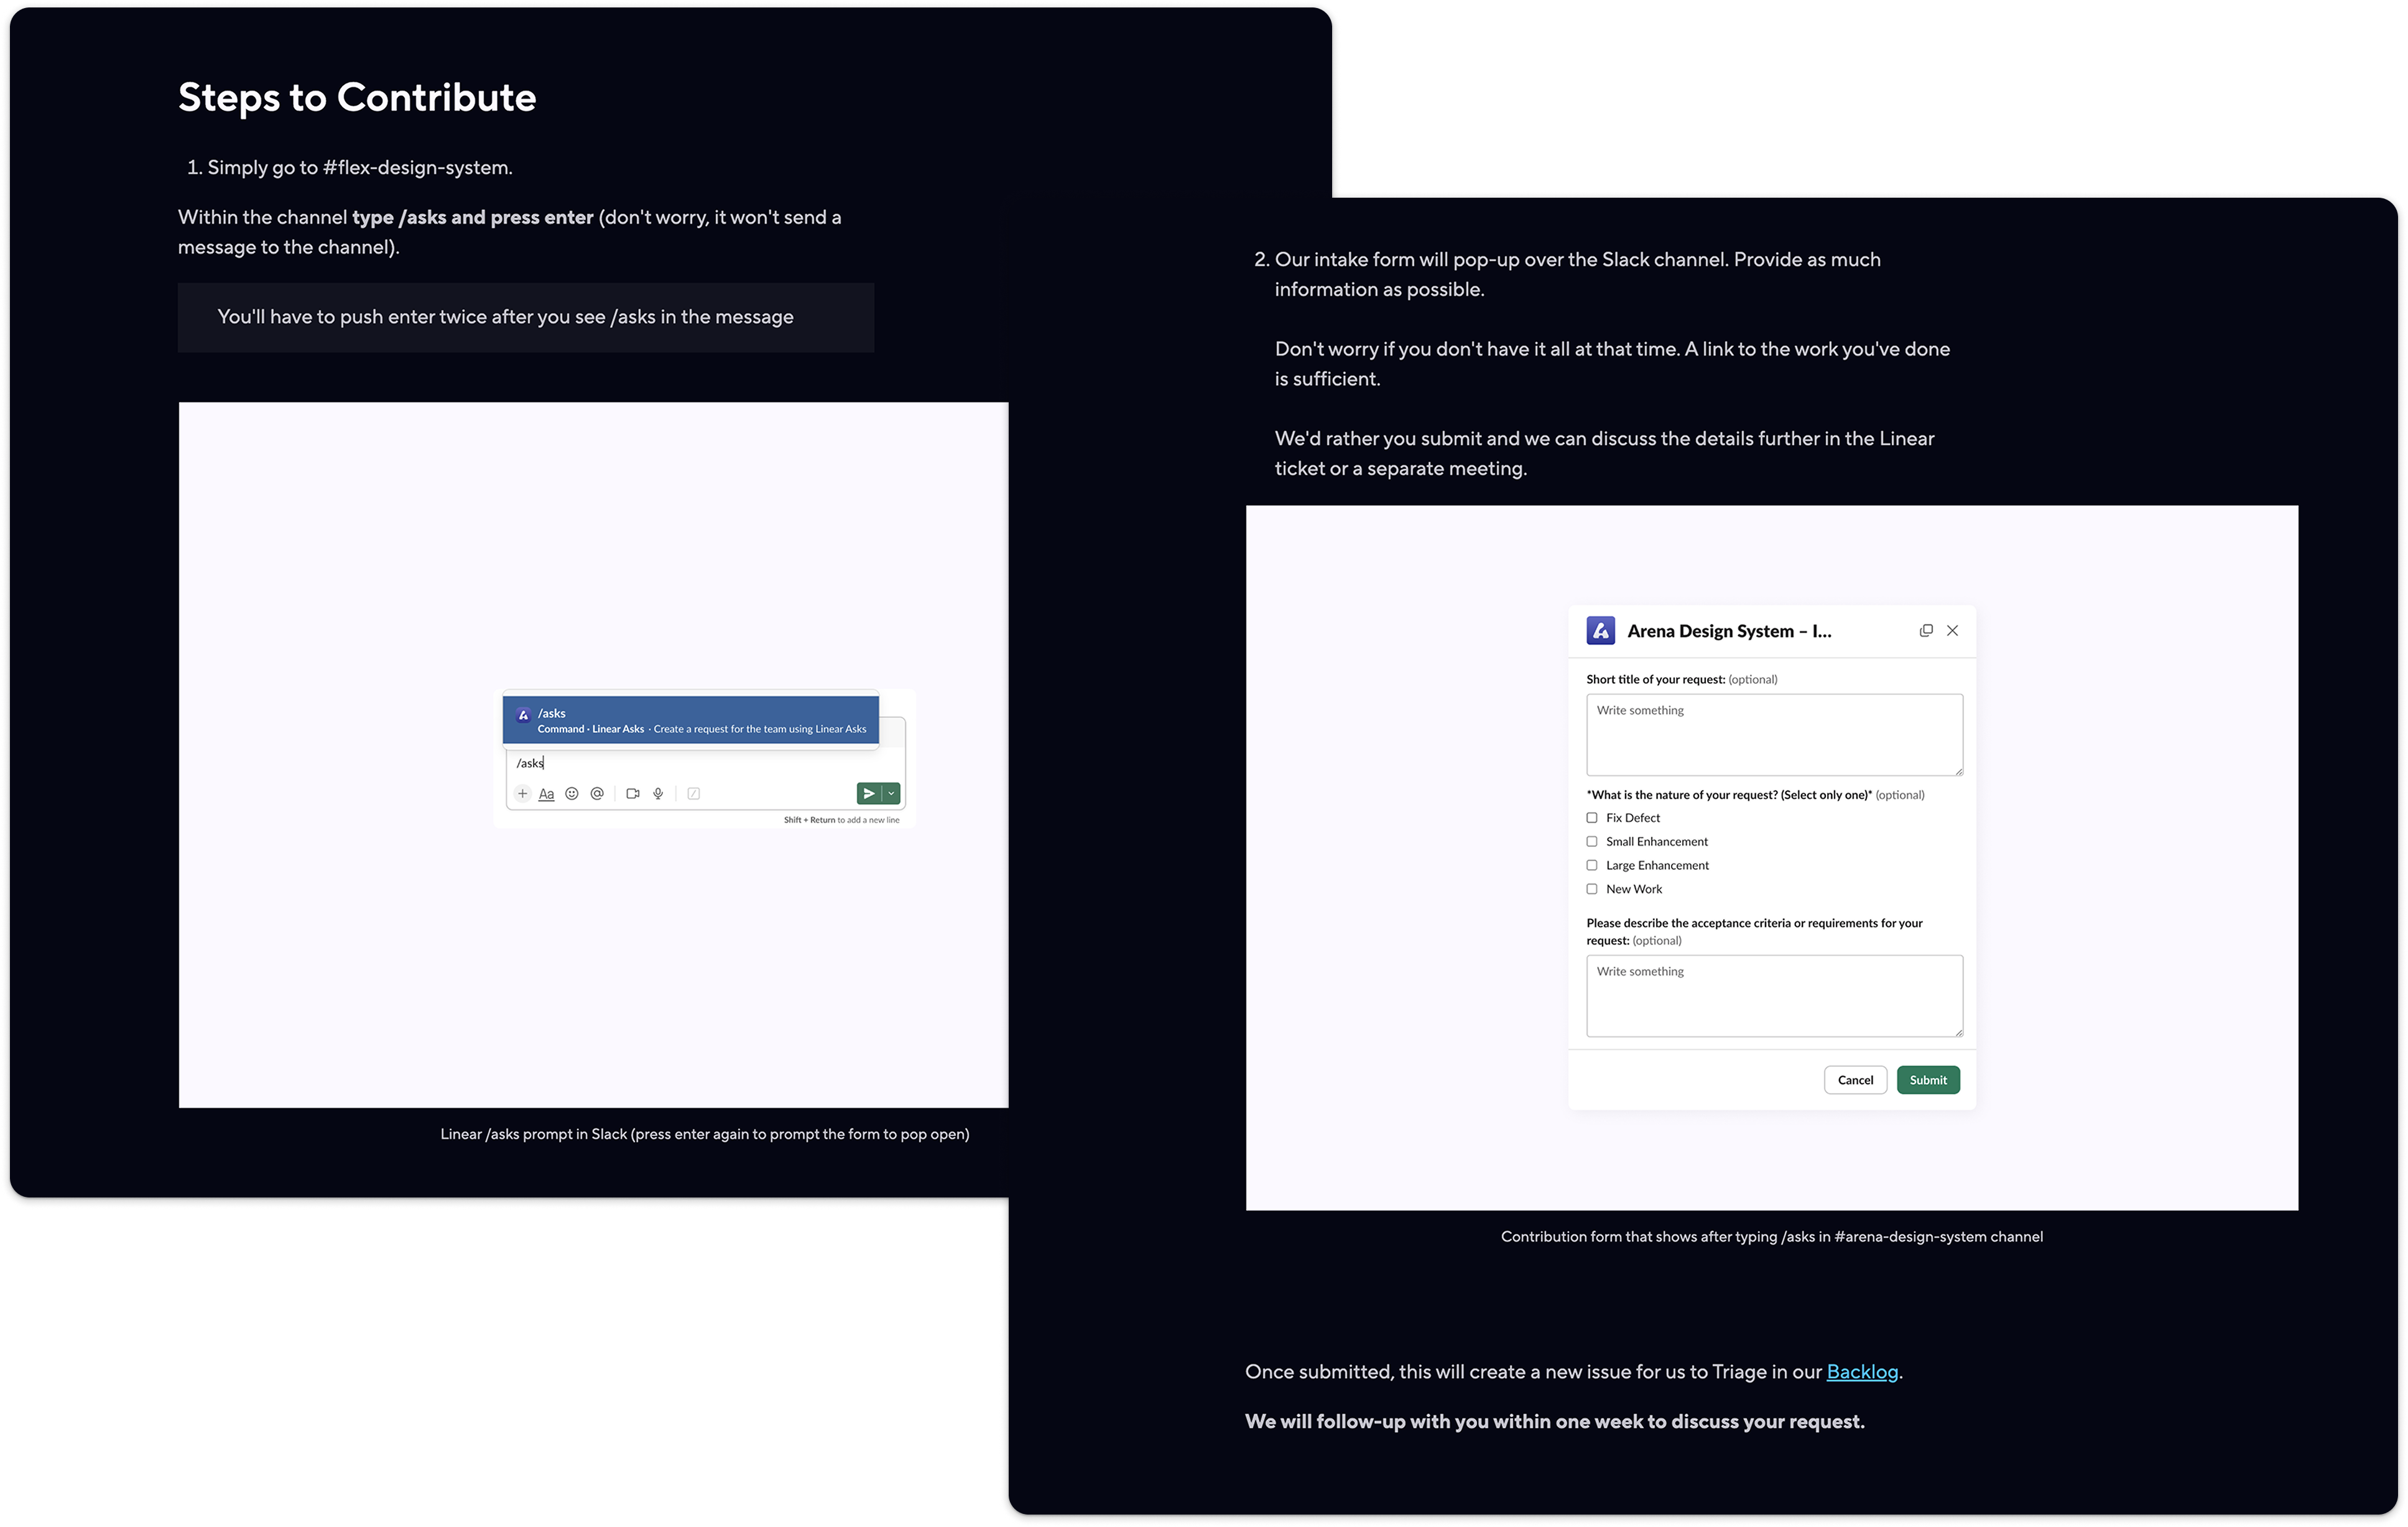Click the Linear logo in form header
2408x1527 pixels.
tap(1601, 631)
